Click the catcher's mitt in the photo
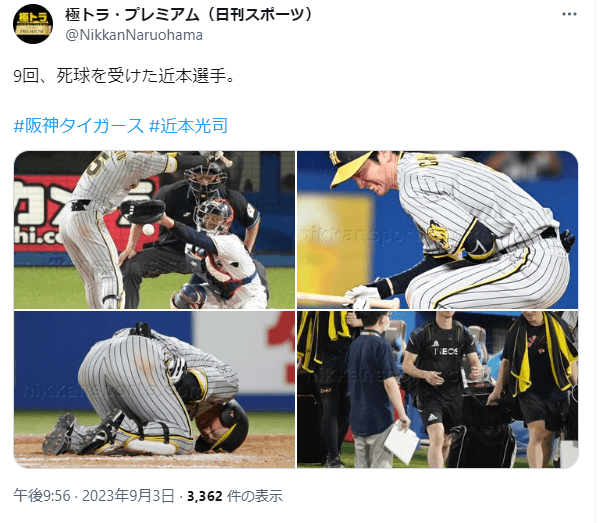This screenshot has width=599, height=523. click(142, 211)
